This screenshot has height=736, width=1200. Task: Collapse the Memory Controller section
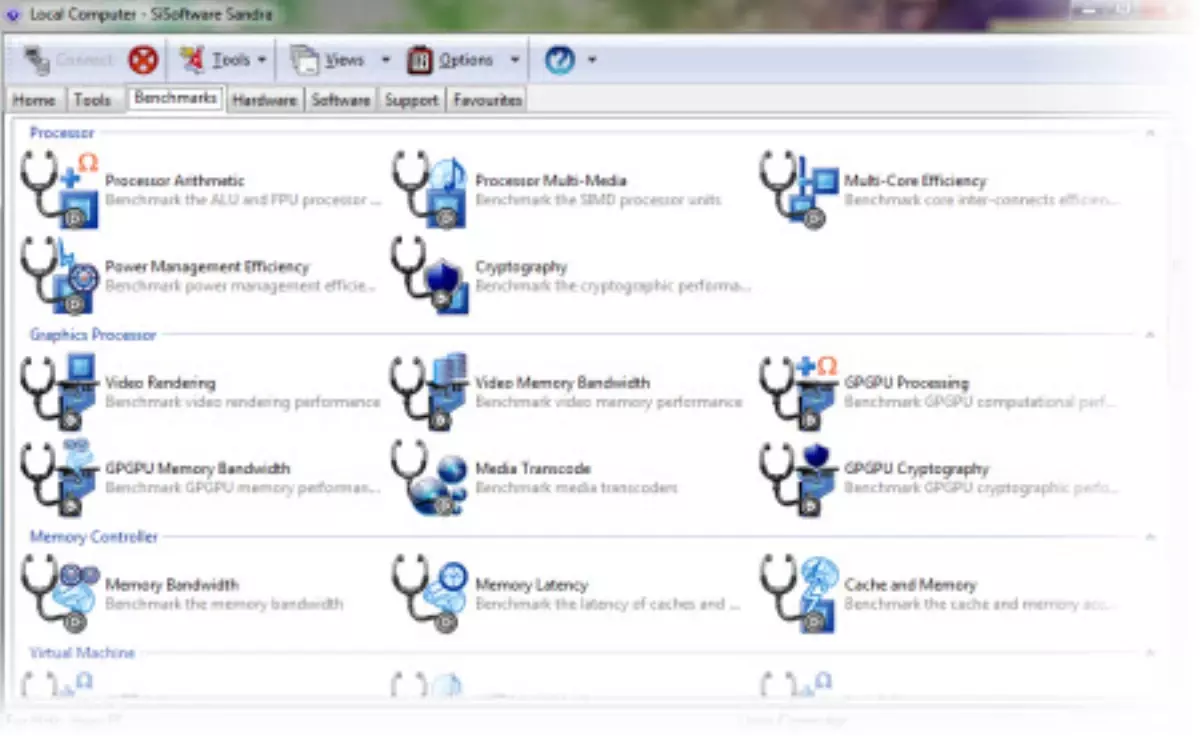(1150, 537)
